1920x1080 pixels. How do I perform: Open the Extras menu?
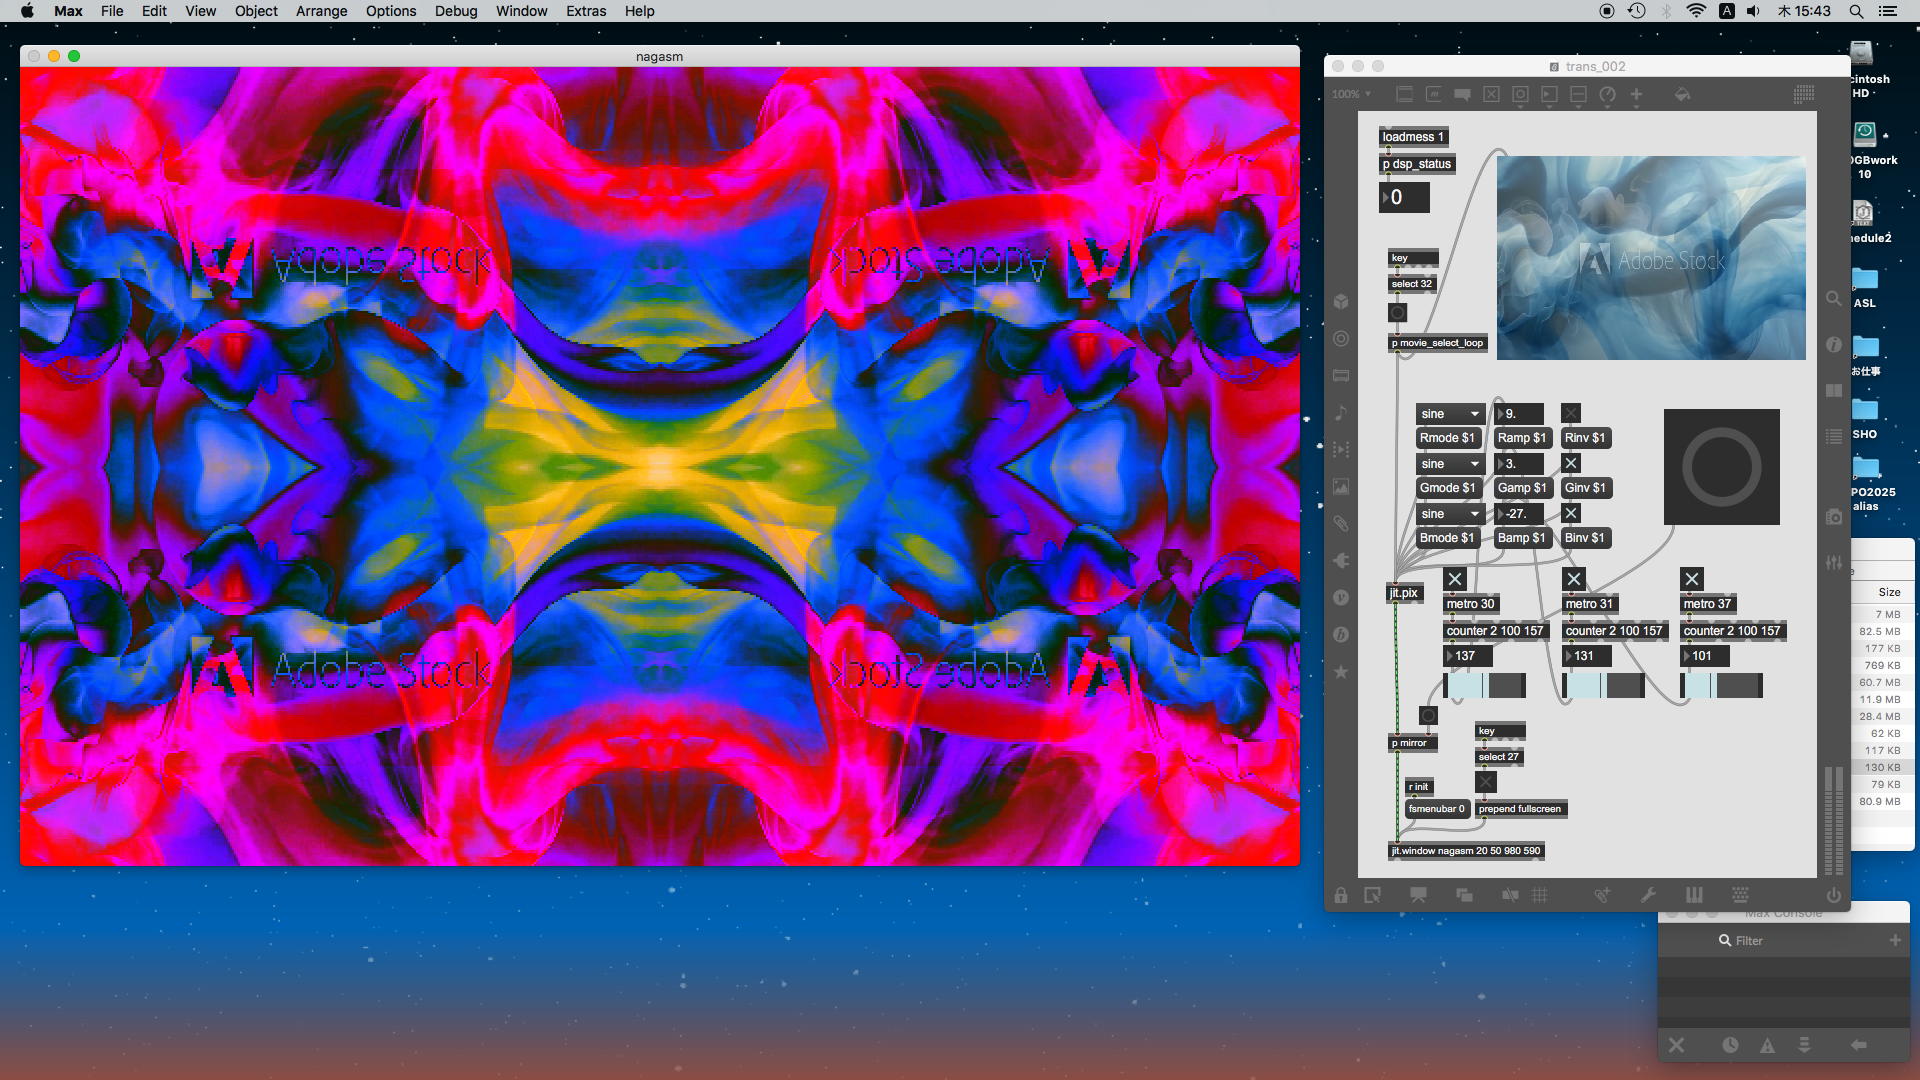pyautogui.click(x=585, y=11)
